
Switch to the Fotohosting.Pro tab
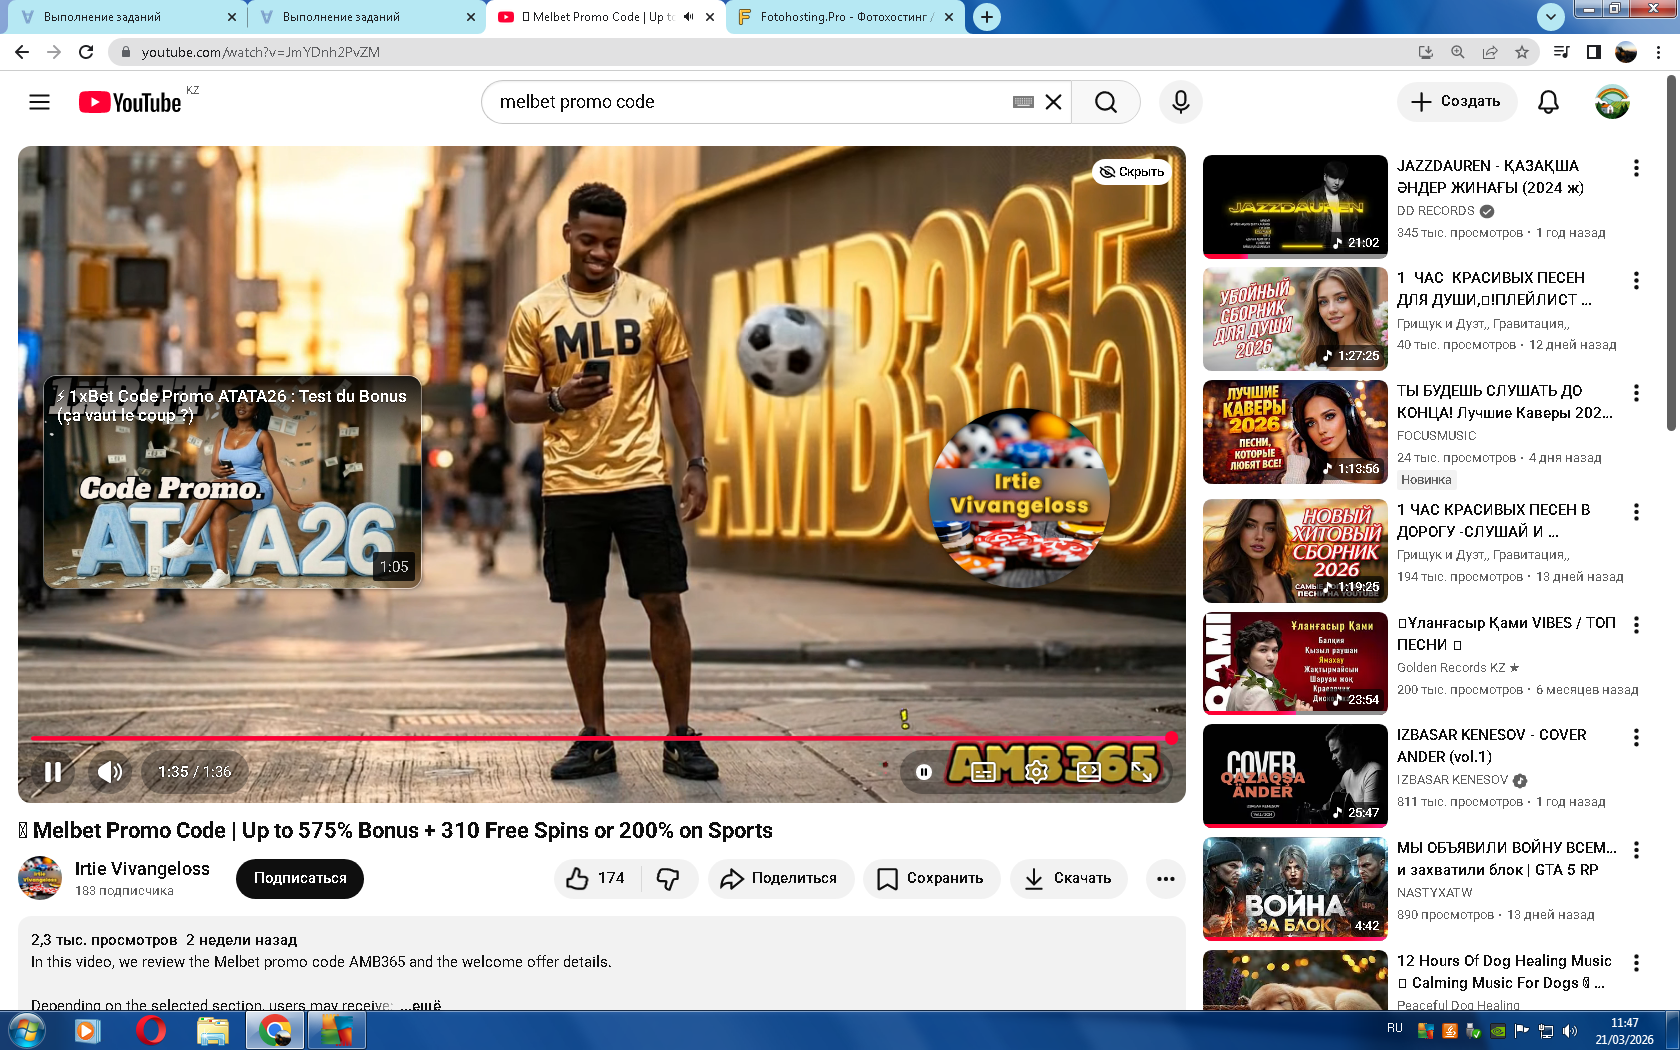click(845, 17)
